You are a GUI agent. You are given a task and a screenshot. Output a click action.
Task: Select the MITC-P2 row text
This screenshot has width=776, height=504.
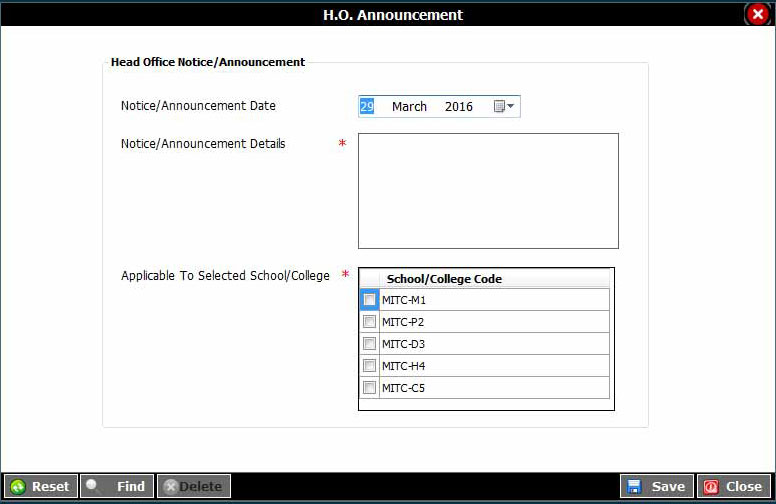point(403,322)
